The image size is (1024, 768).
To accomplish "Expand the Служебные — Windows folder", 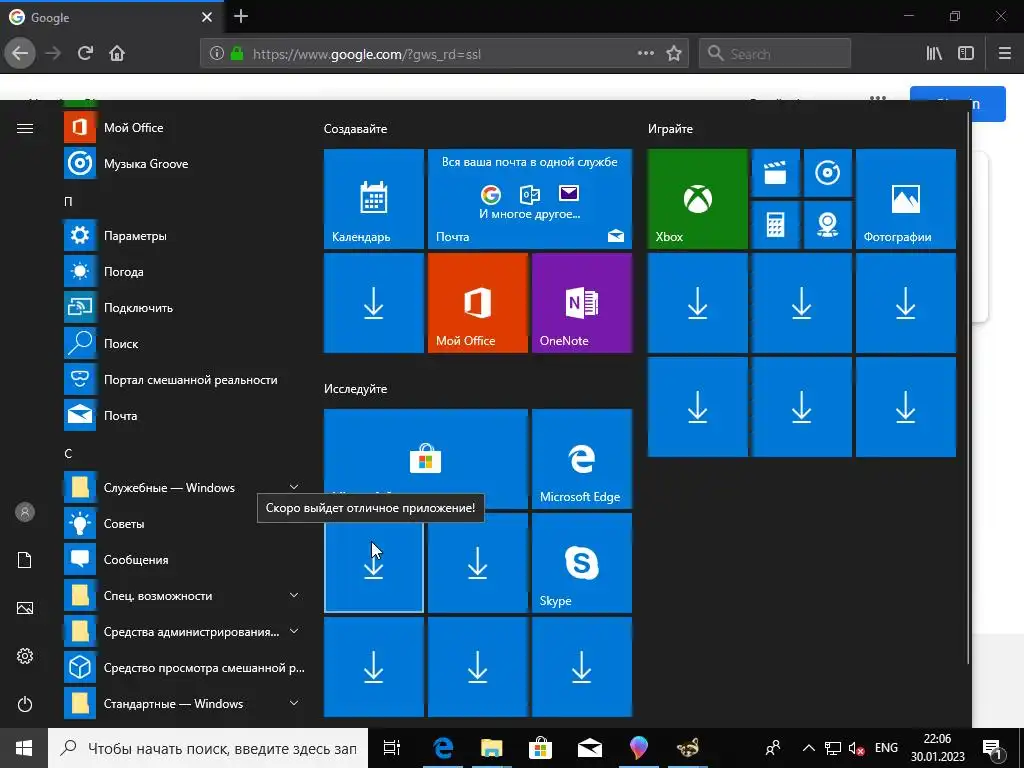I will [185, 487].
